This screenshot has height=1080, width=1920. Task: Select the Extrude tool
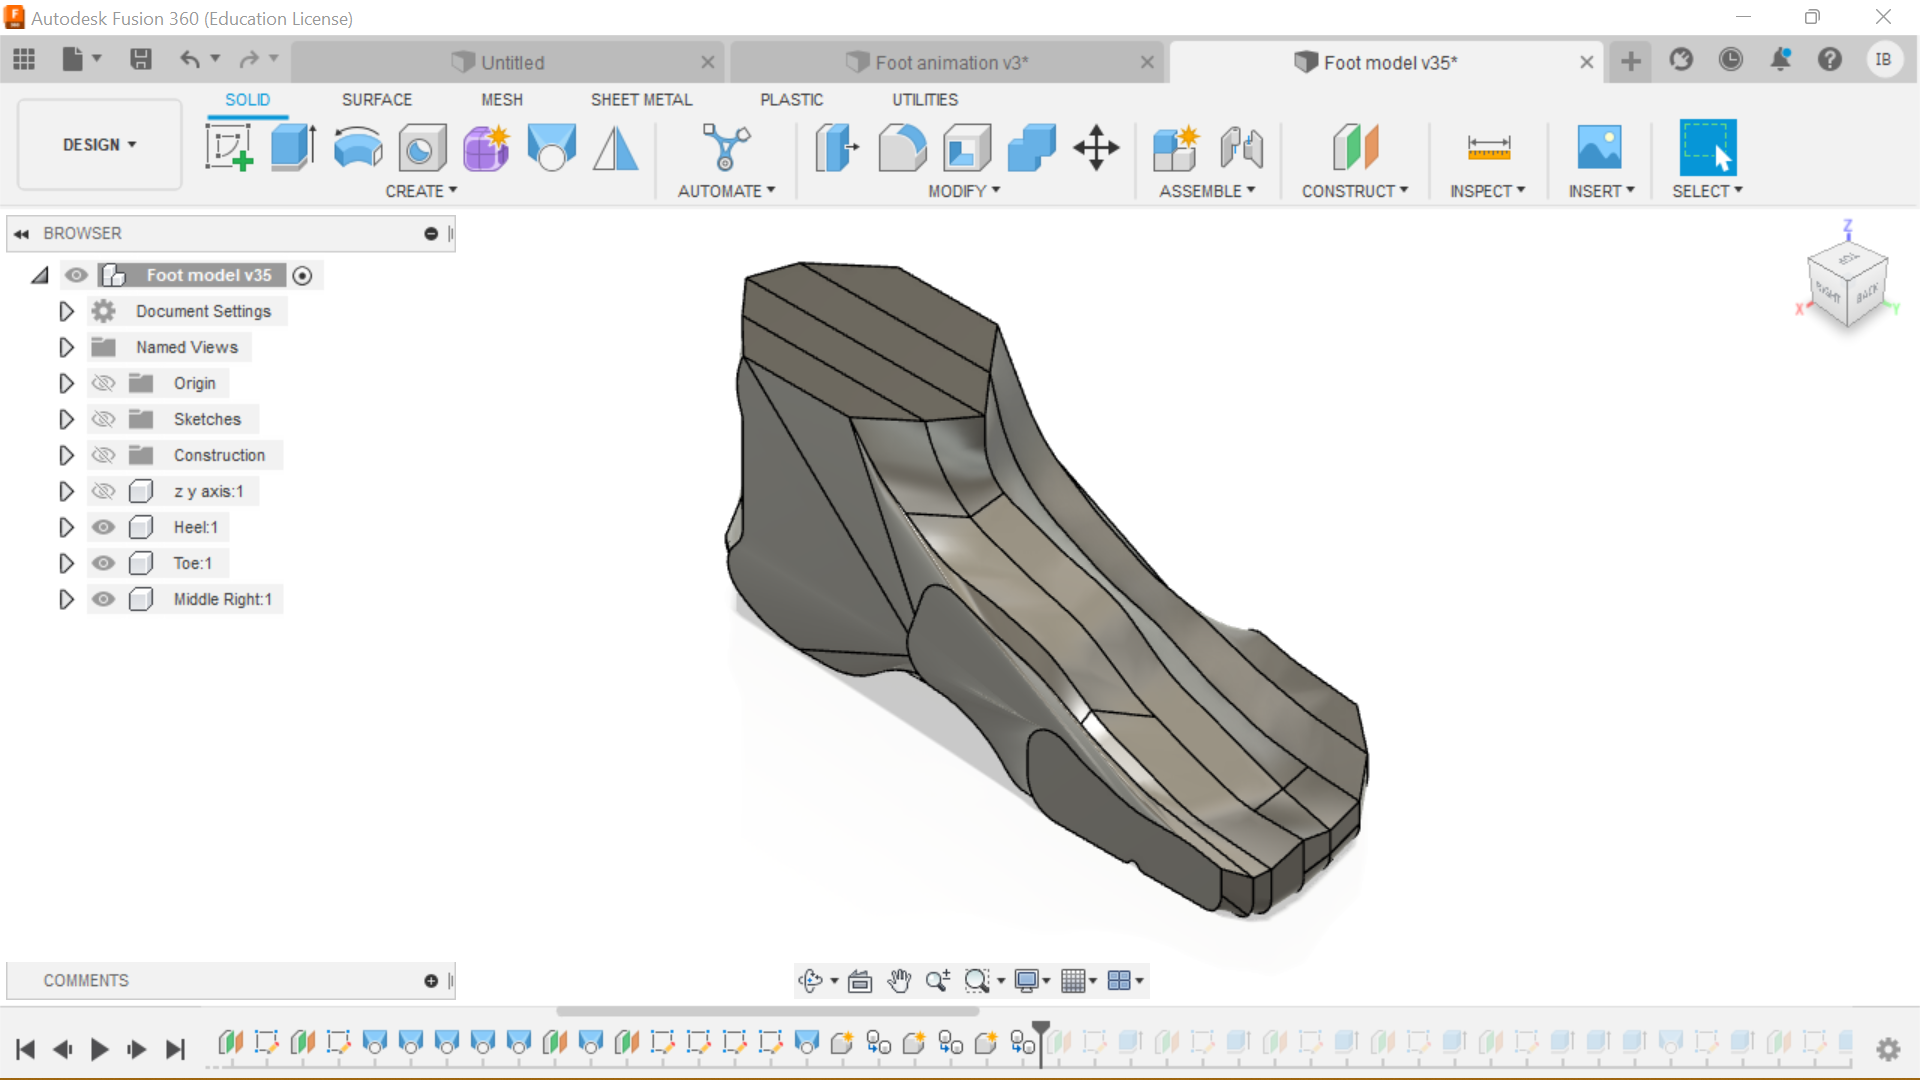click(293, 148)
